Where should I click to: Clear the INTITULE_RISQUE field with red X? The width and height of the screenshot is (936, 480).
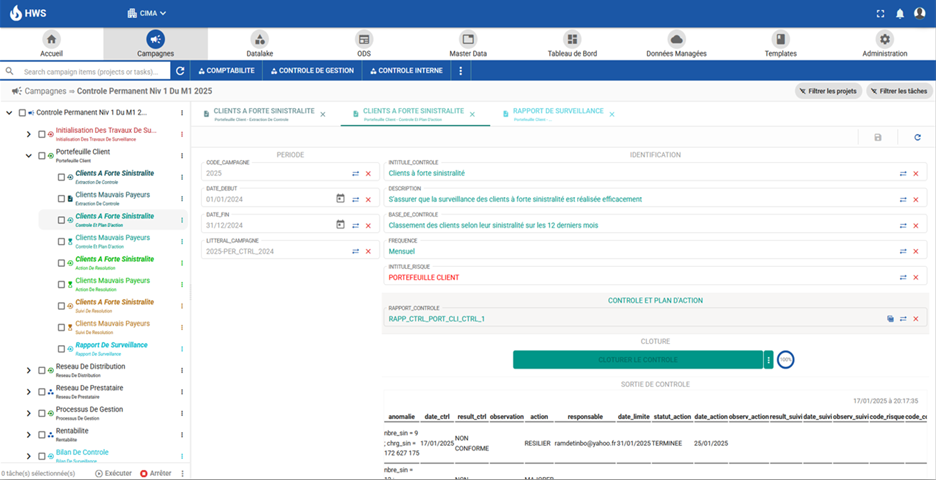click(915, 277)
